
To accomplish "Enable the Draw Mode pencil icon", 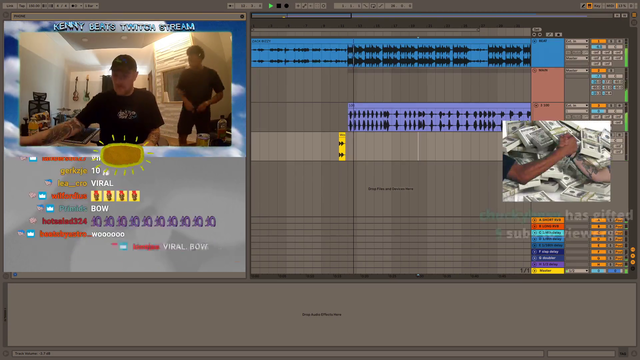I will point(583,6).
